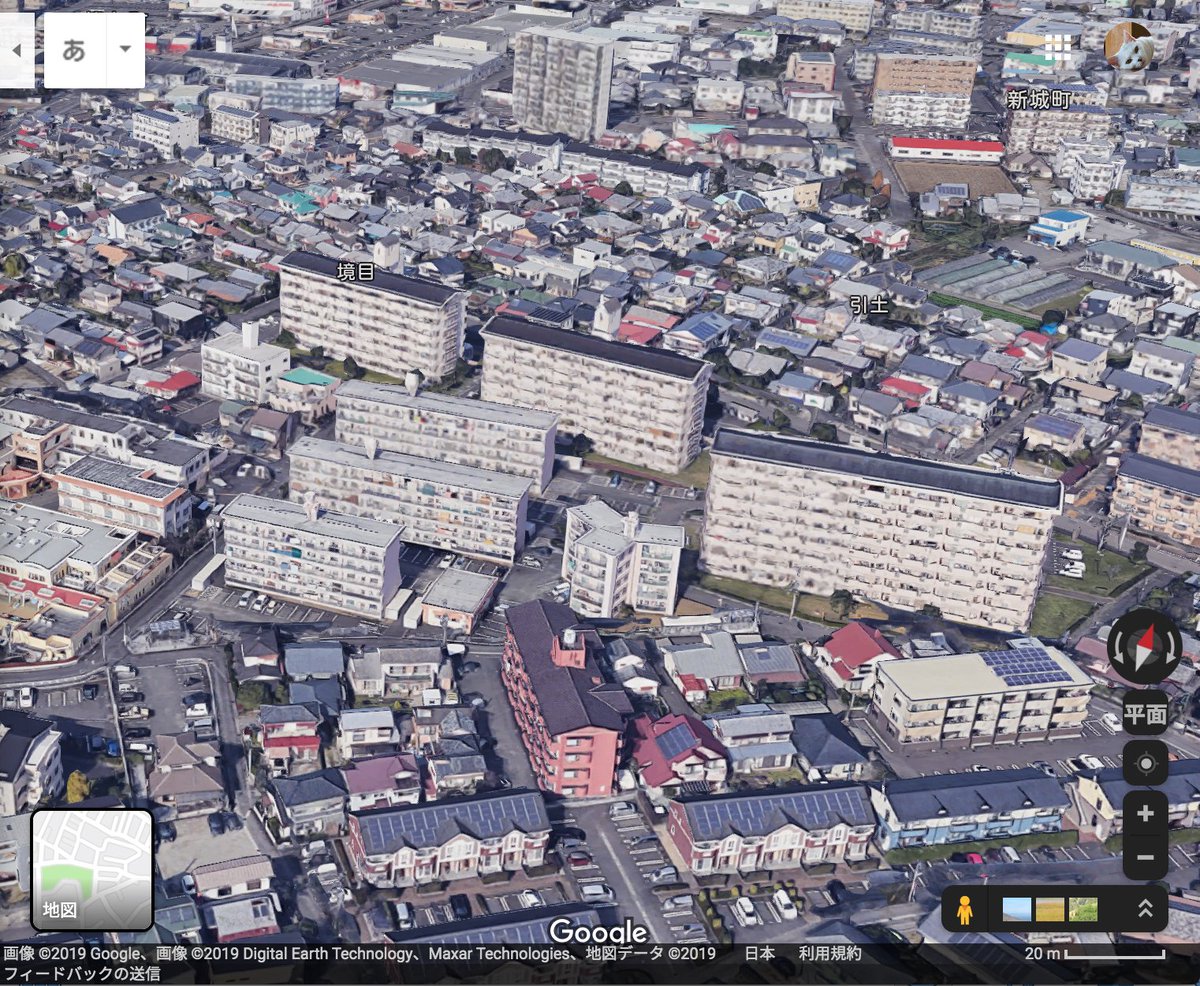Switch to map view via 地図 thumbnail
The height and width of the screenshot is (986, 1200).
[92, 869]
